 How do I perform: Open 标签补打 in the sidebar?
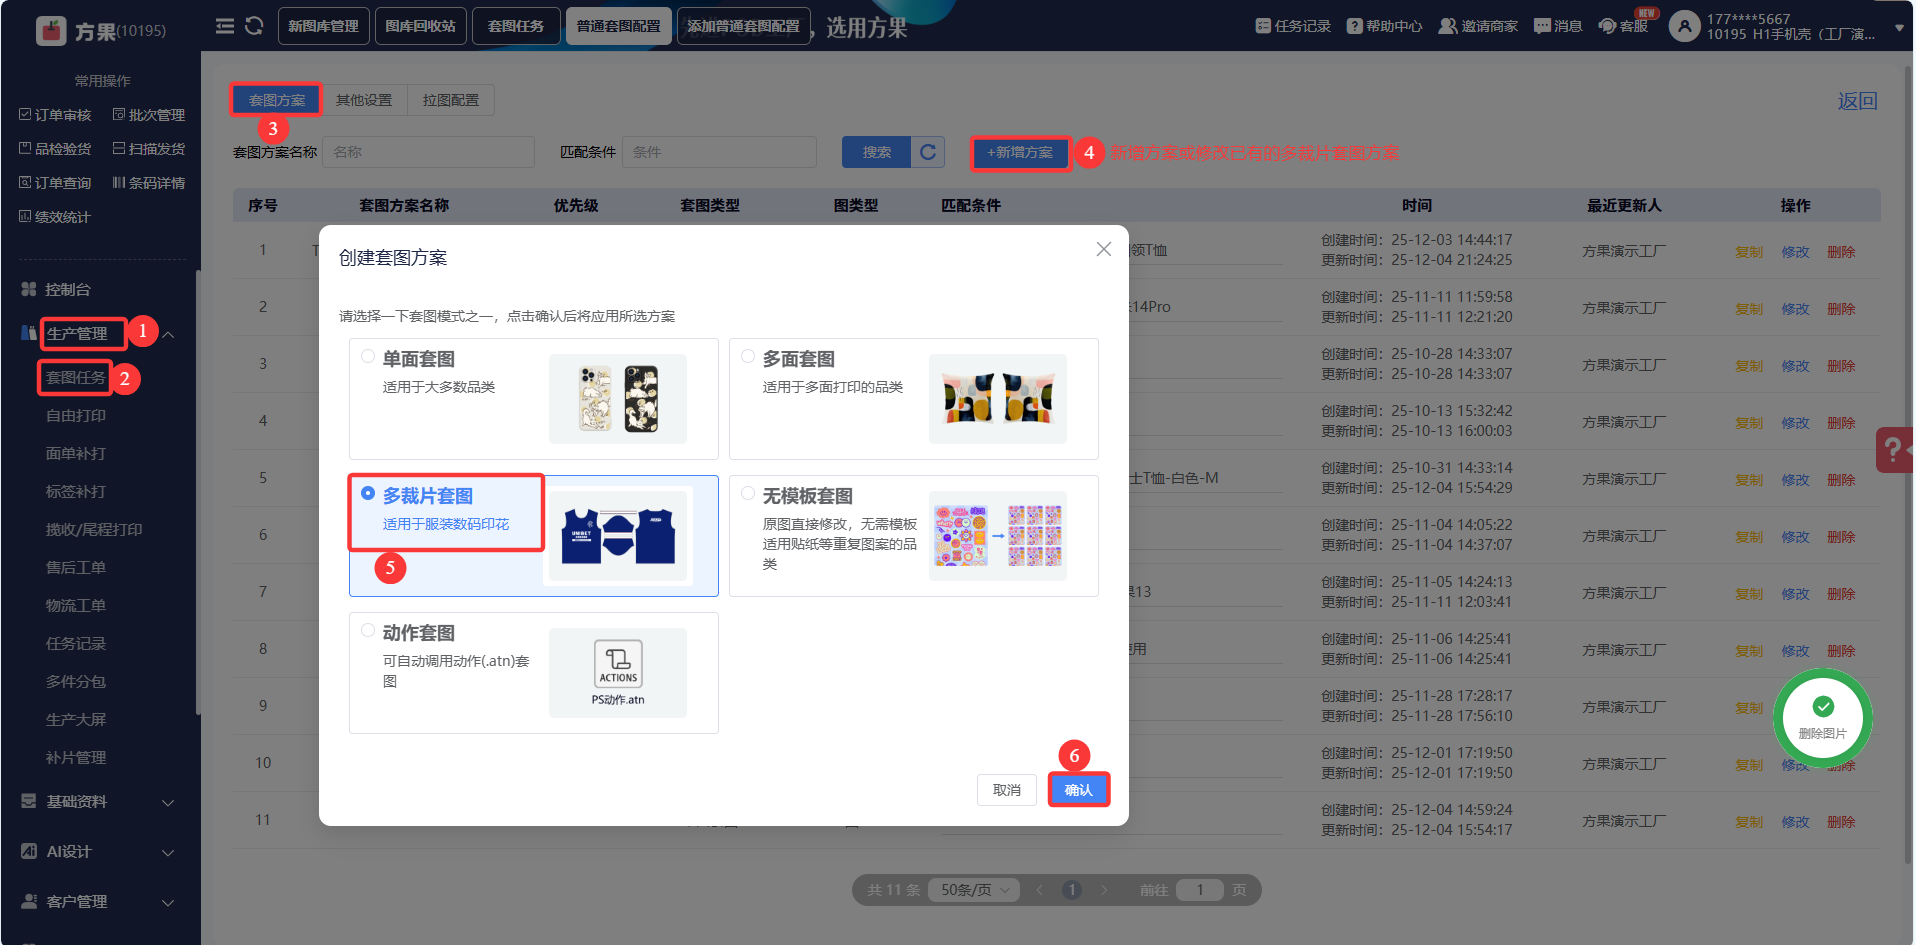76,492
